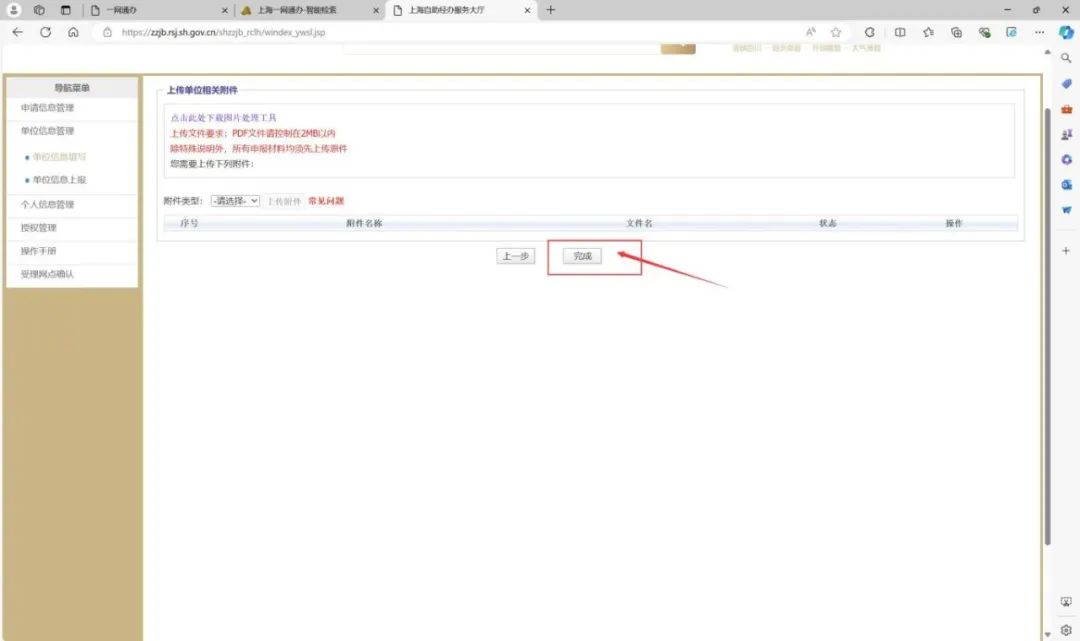Image resolution: width=1080 pixels, height=641 pixels.
Task: Go to the browser Home page
Action: click(73, 32)
